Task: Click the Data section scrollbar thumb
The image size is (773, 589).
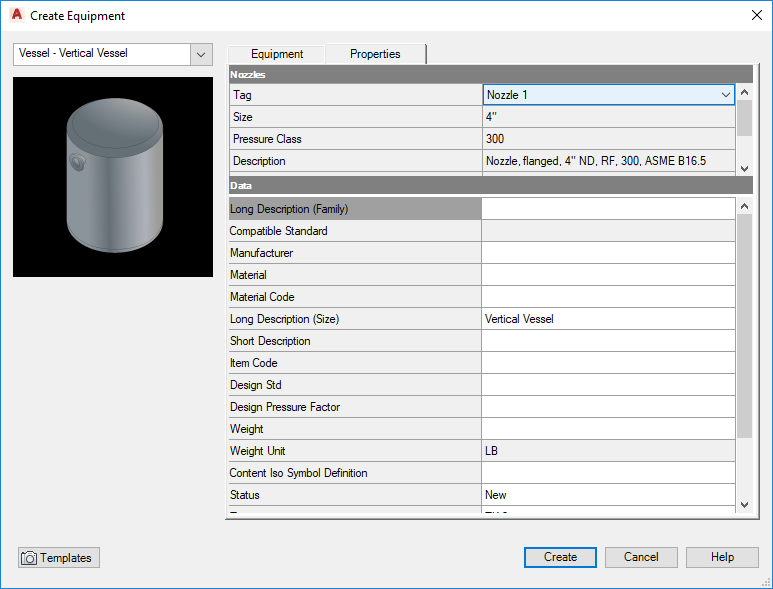Action: pos(744,325)
